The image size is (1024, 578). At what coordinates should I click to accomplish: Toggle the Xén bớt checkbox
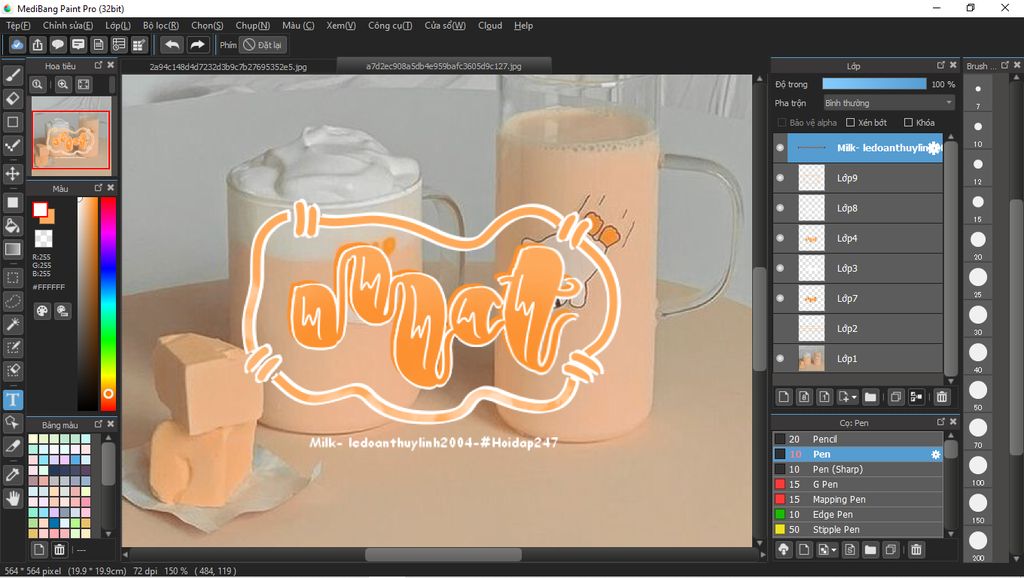pyautogui.click(x=850, y=122)
